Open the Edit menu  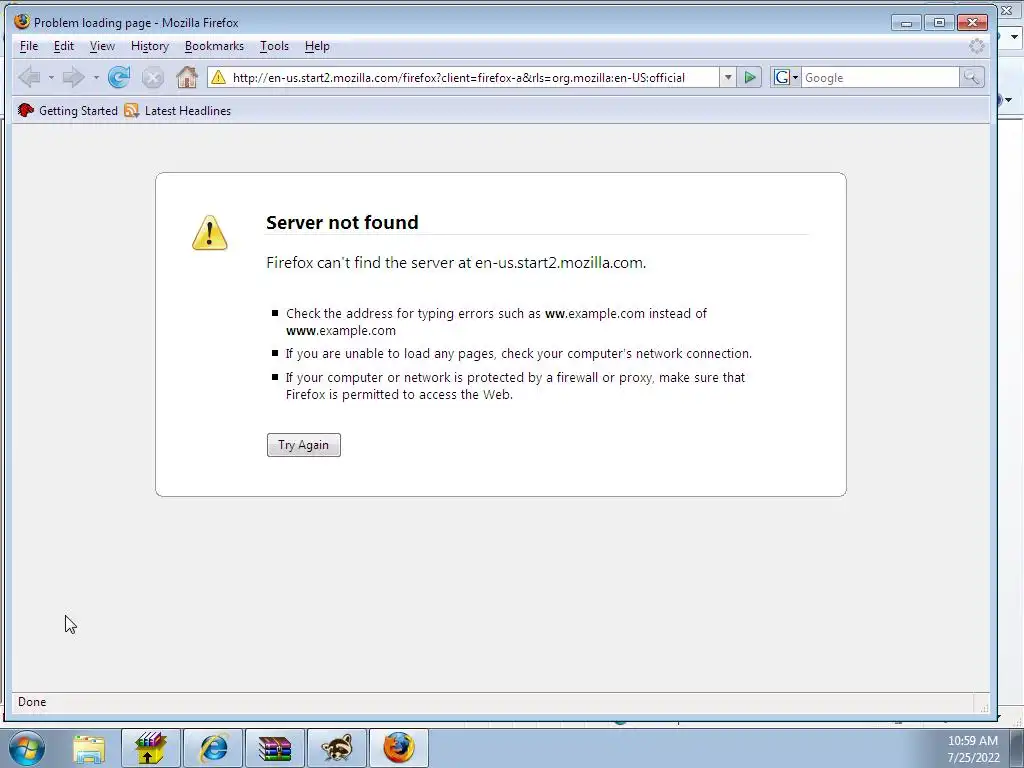tap(63, 46)
